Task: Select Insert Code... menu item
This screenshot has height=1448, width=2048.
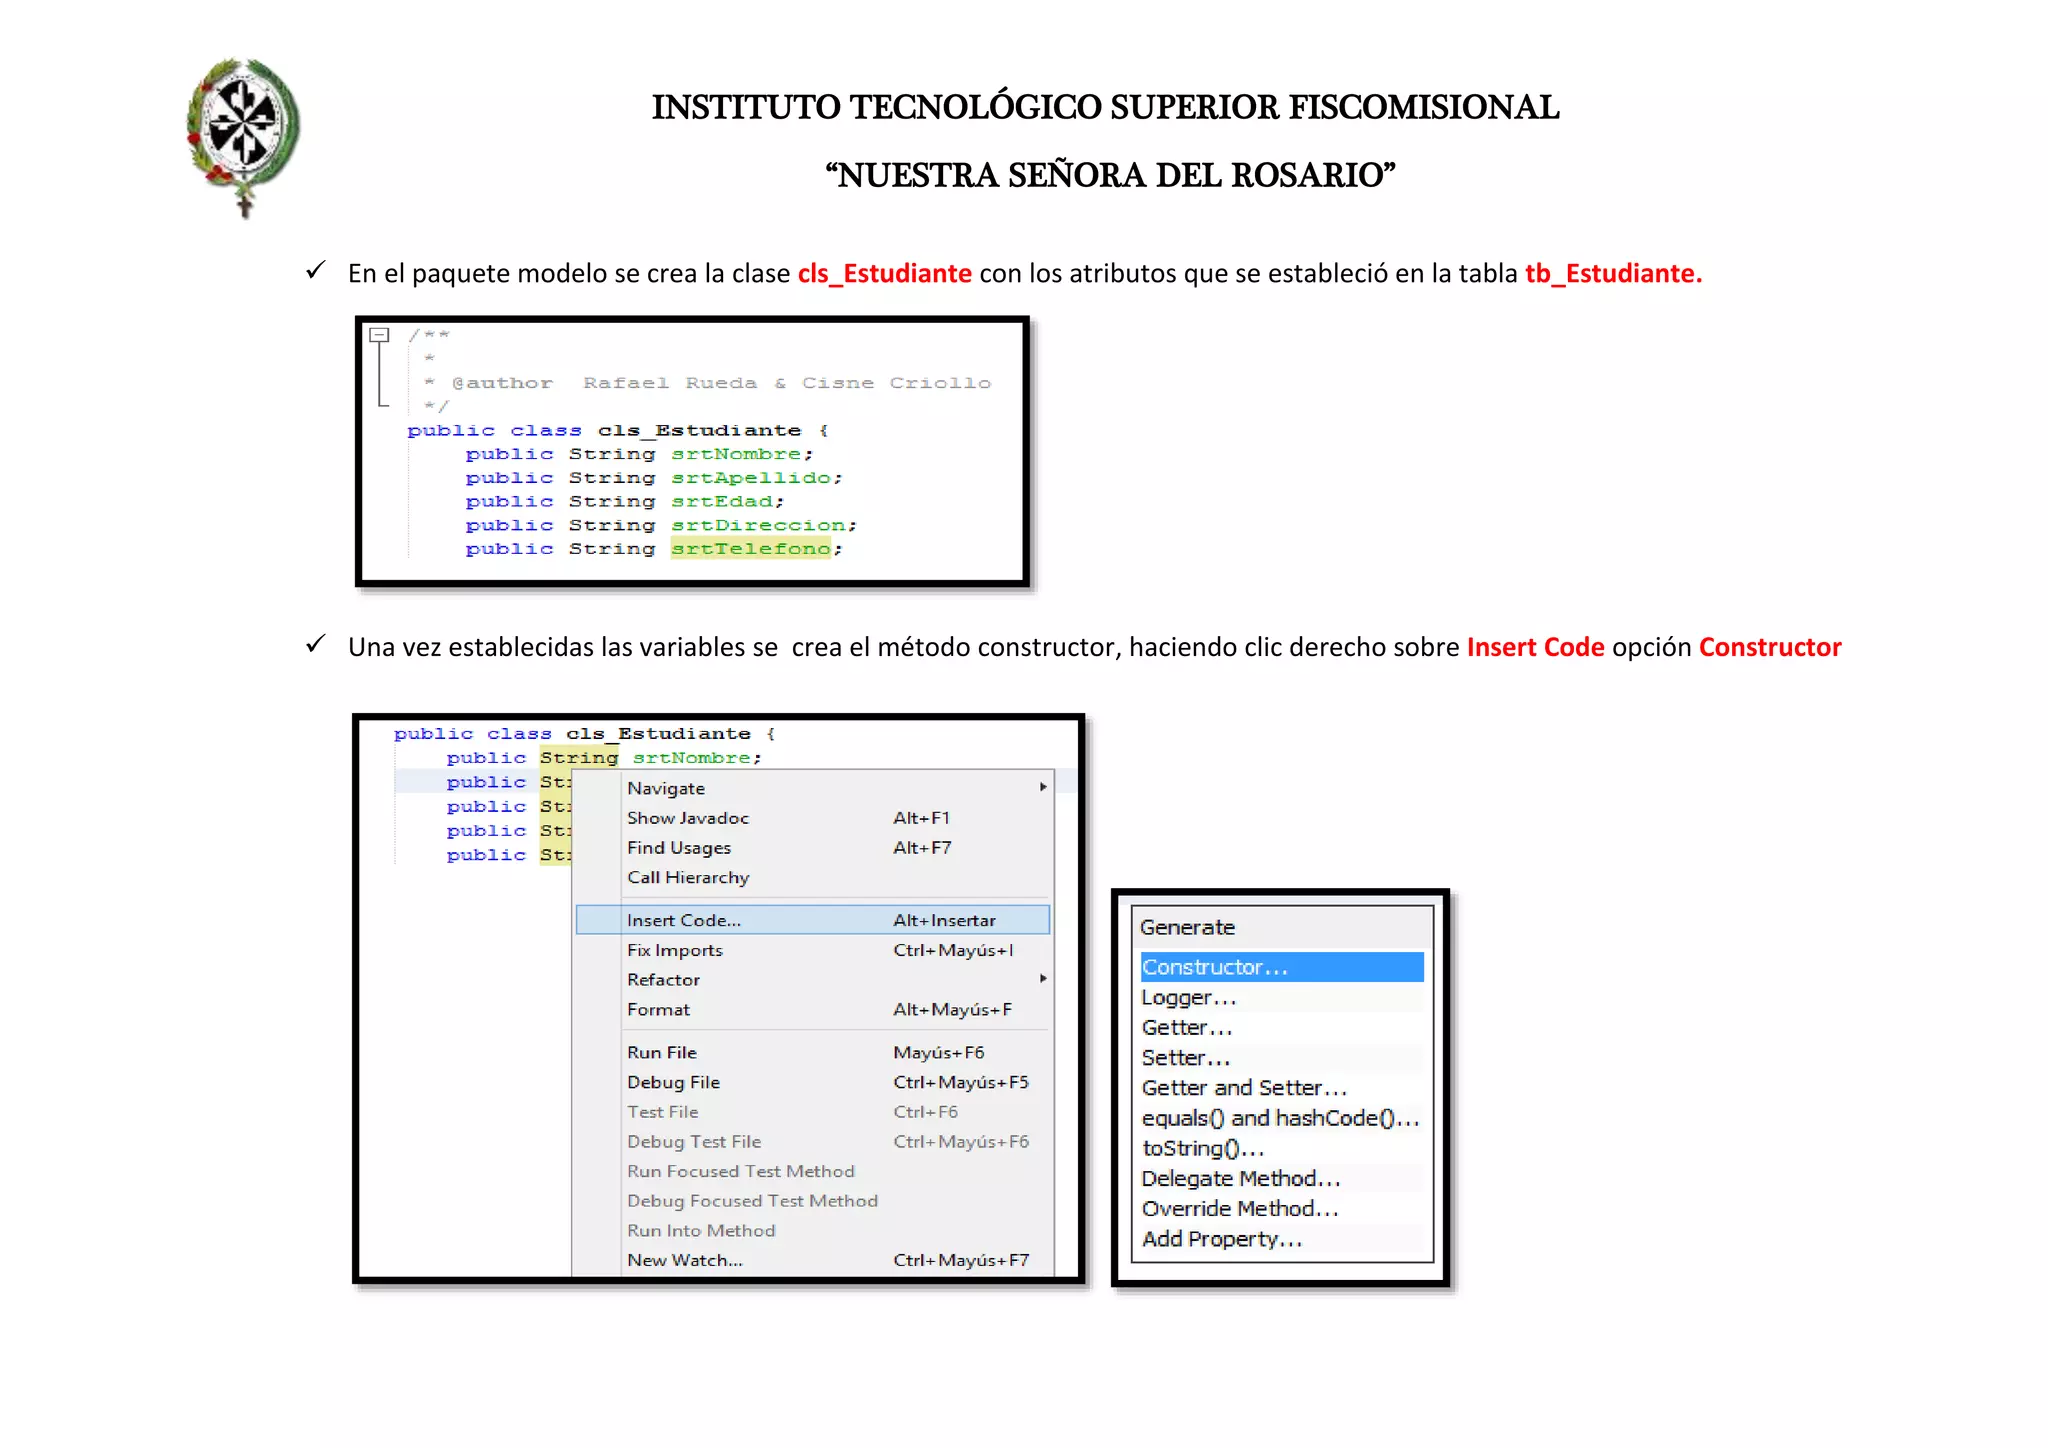Action: 813,920
